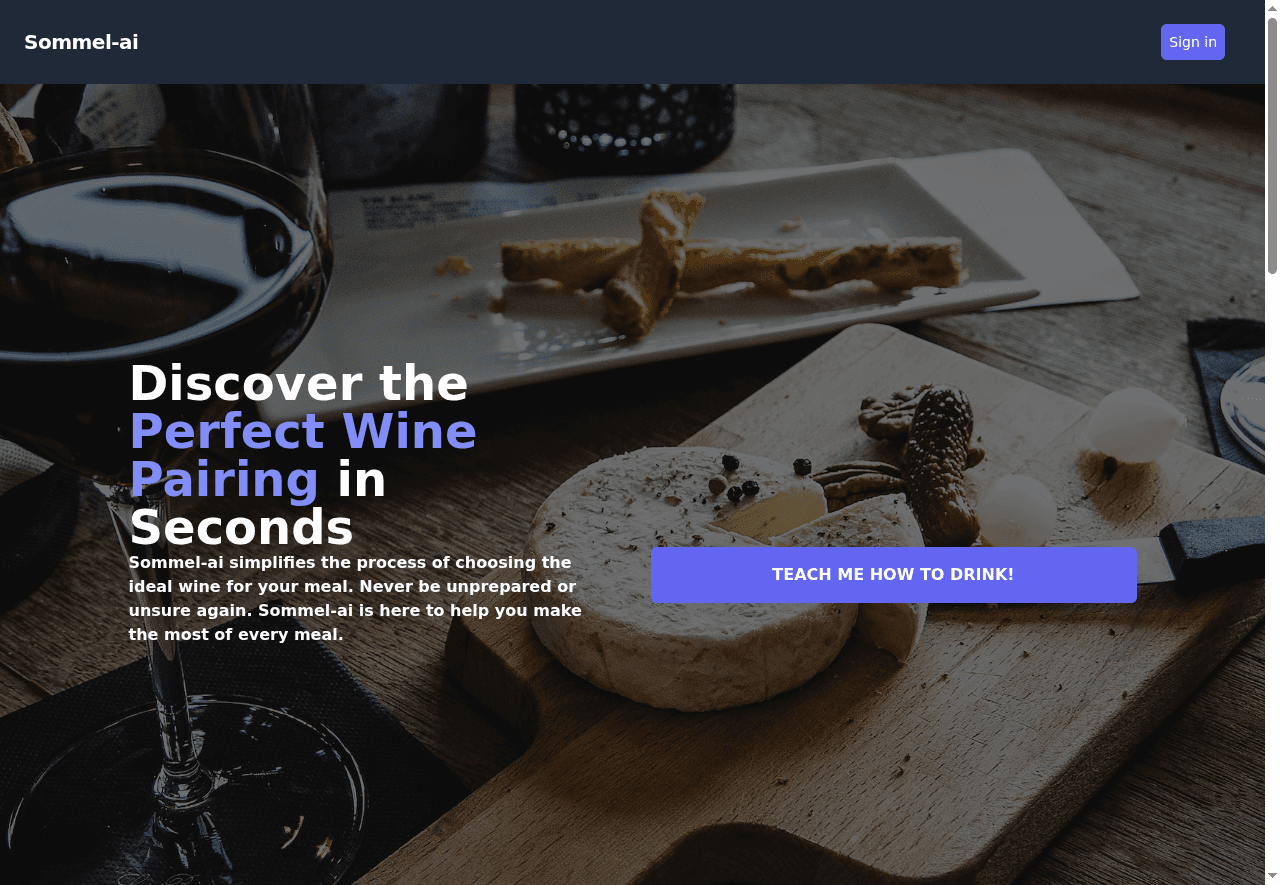Image resolution: width=1280 pixels, height=885 pixels.
Task: Click the scrollbar up arrow
Action: (x=1272, y=8)
